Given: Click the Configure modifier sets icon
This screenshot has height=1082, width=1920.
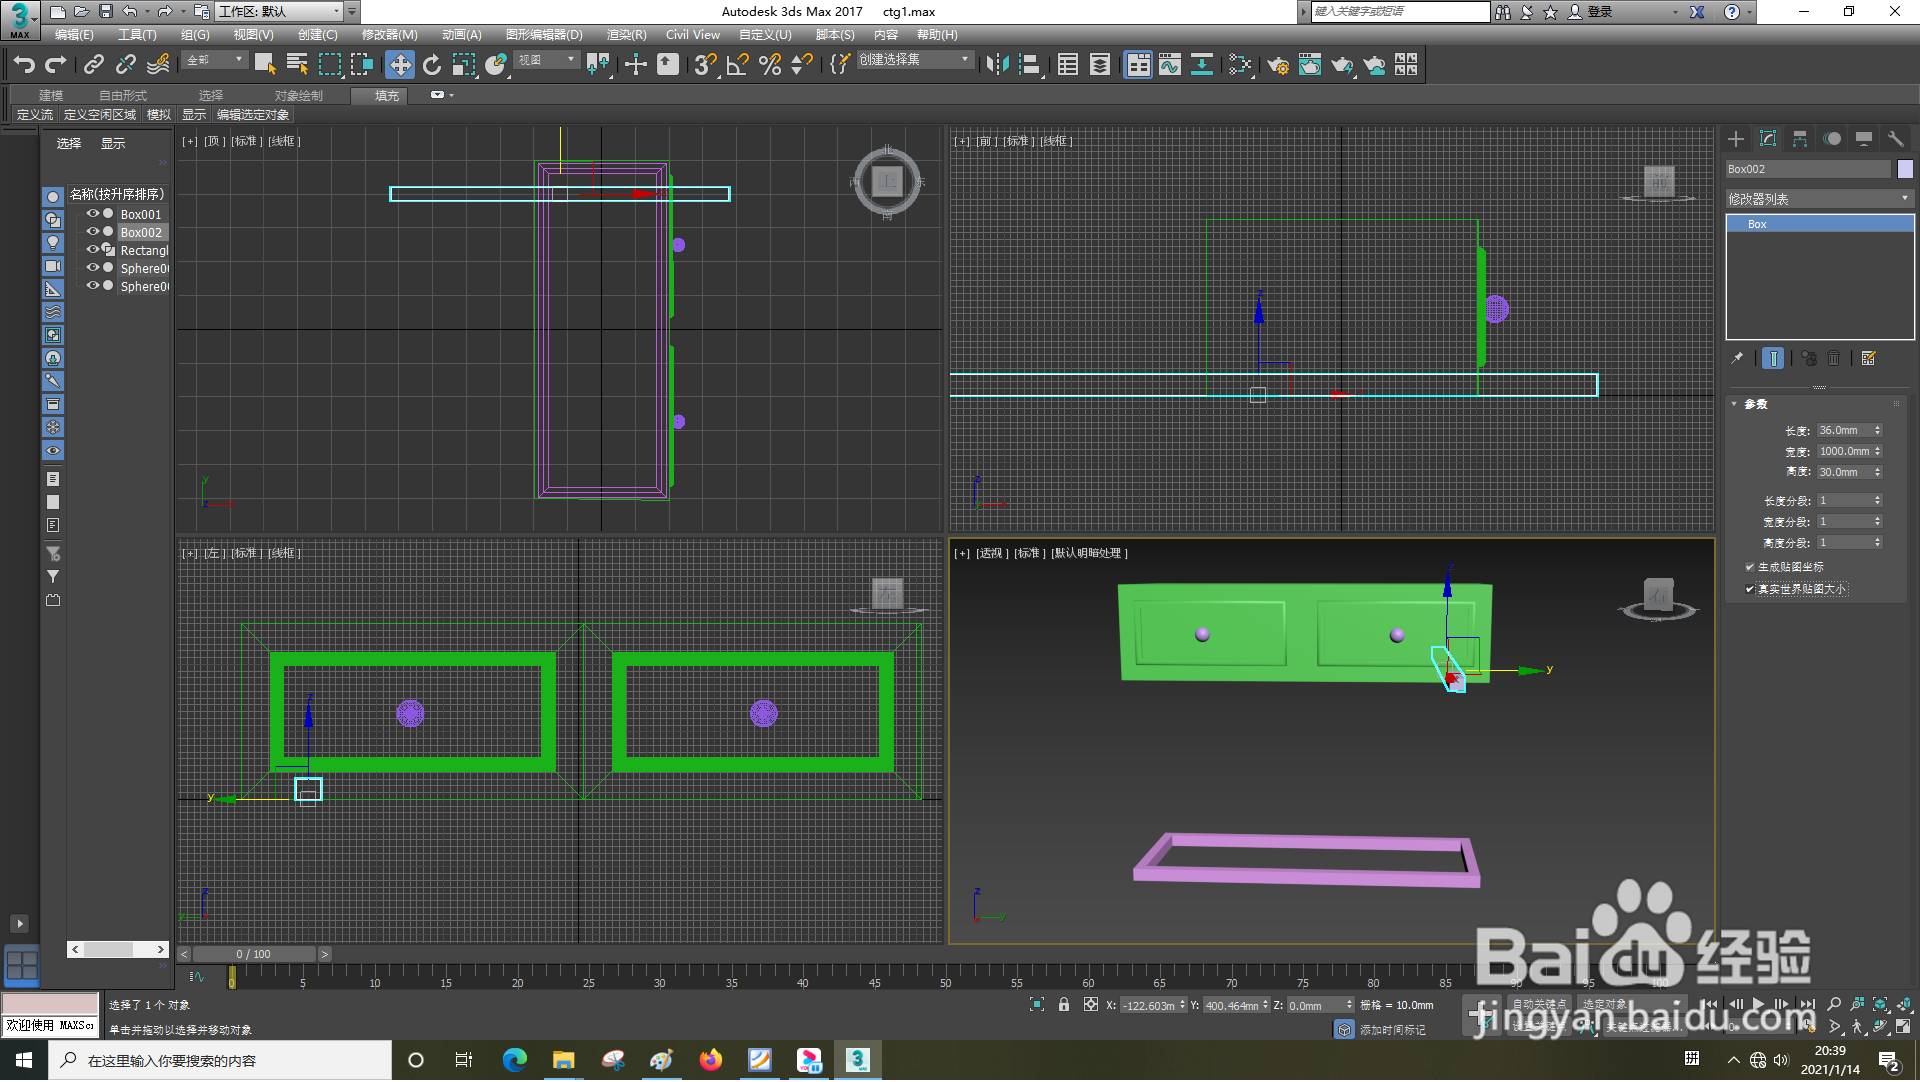Looking at the screenshot, I should 1868,358.
